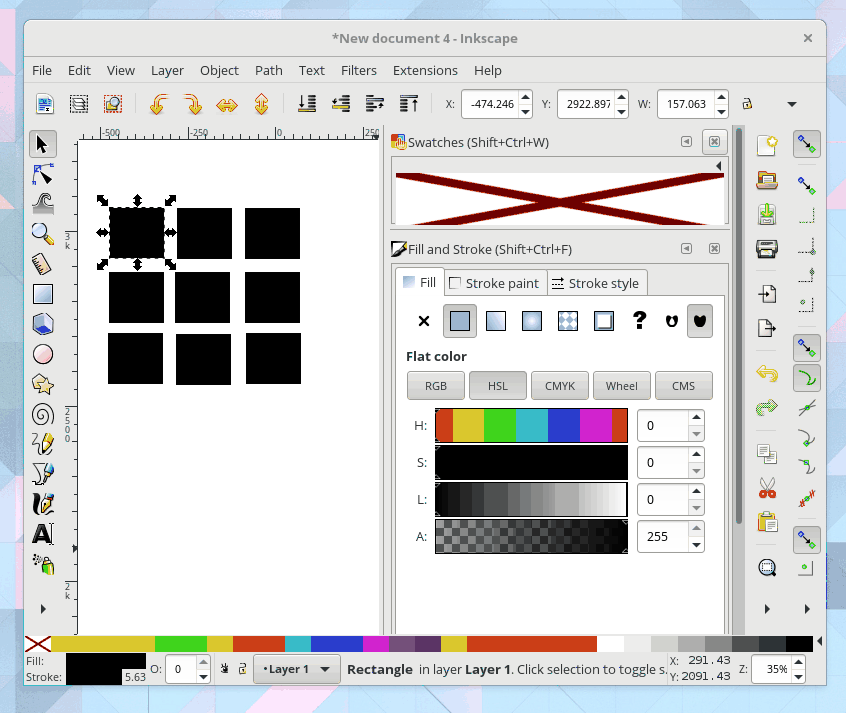Switch to the Stroke paint tab
Image resolution: width=846 pixels, height=713 pixels.
[494, 283]
